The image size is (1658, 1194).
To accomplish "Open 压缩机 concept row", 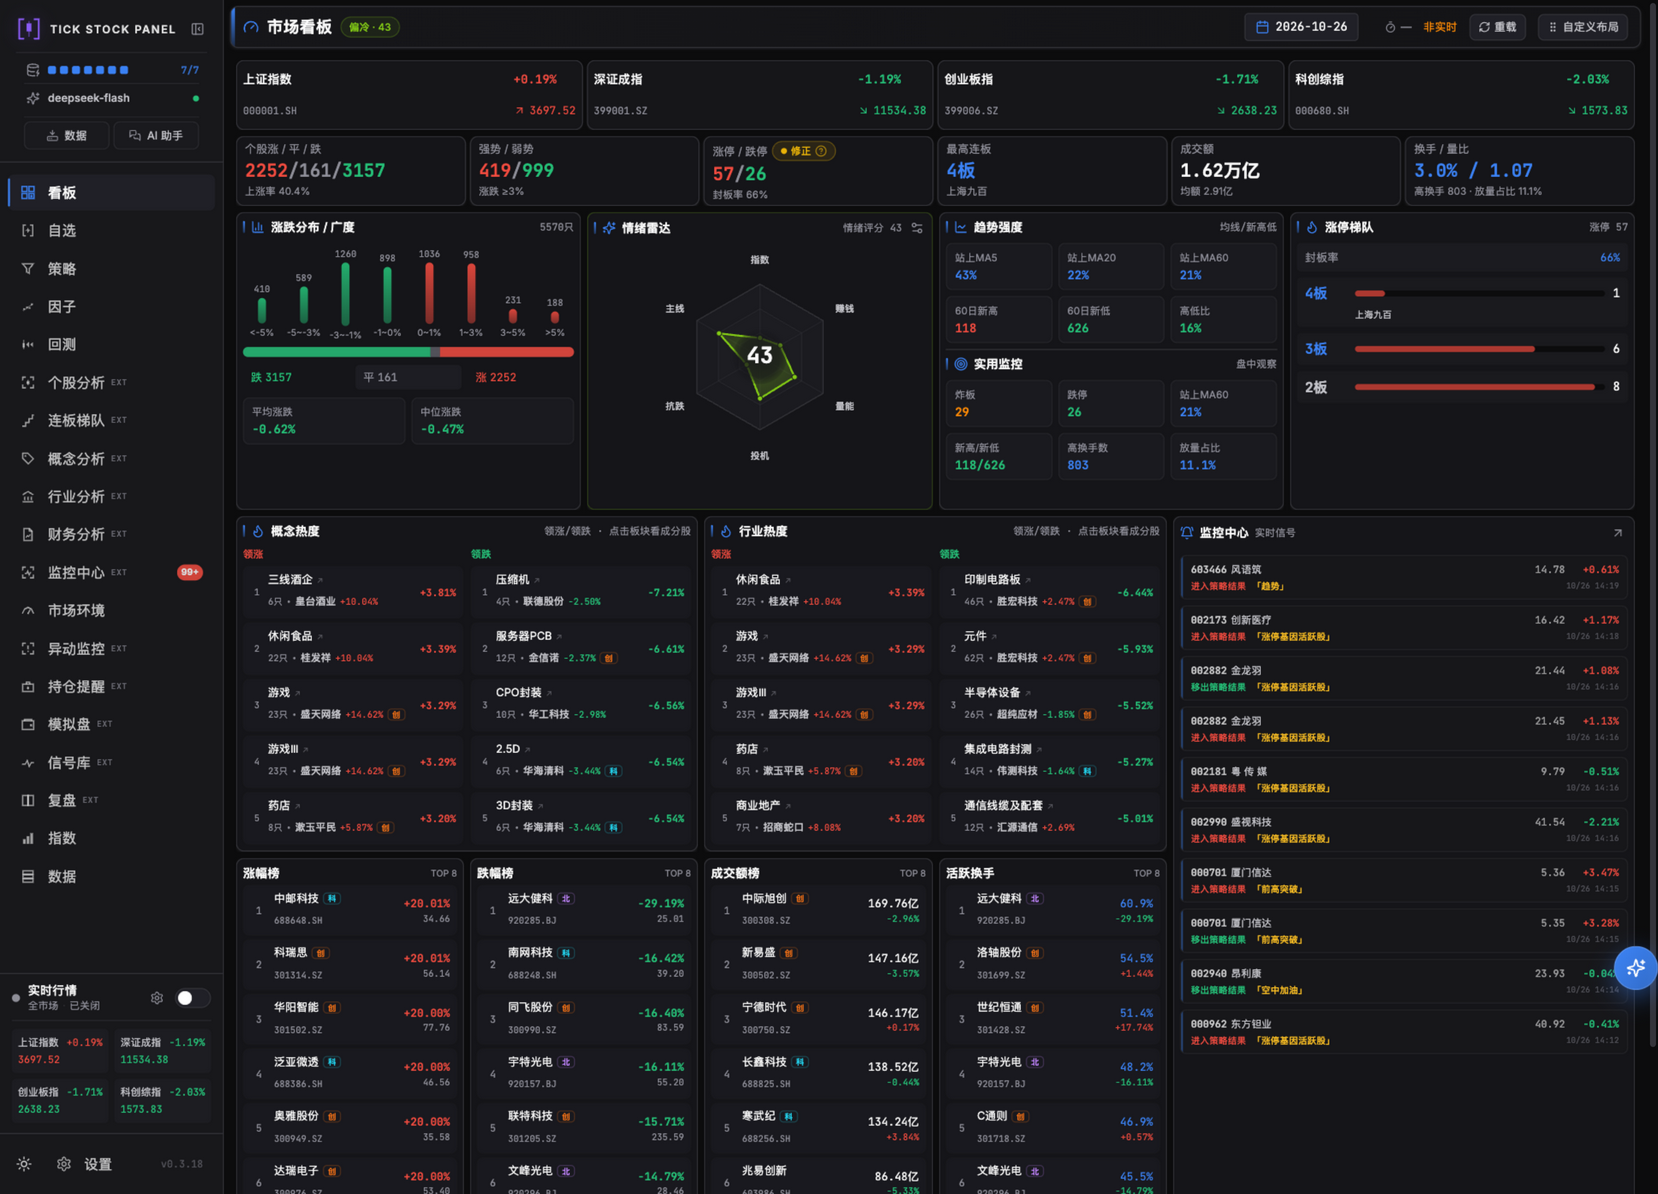I will (580, 591).
